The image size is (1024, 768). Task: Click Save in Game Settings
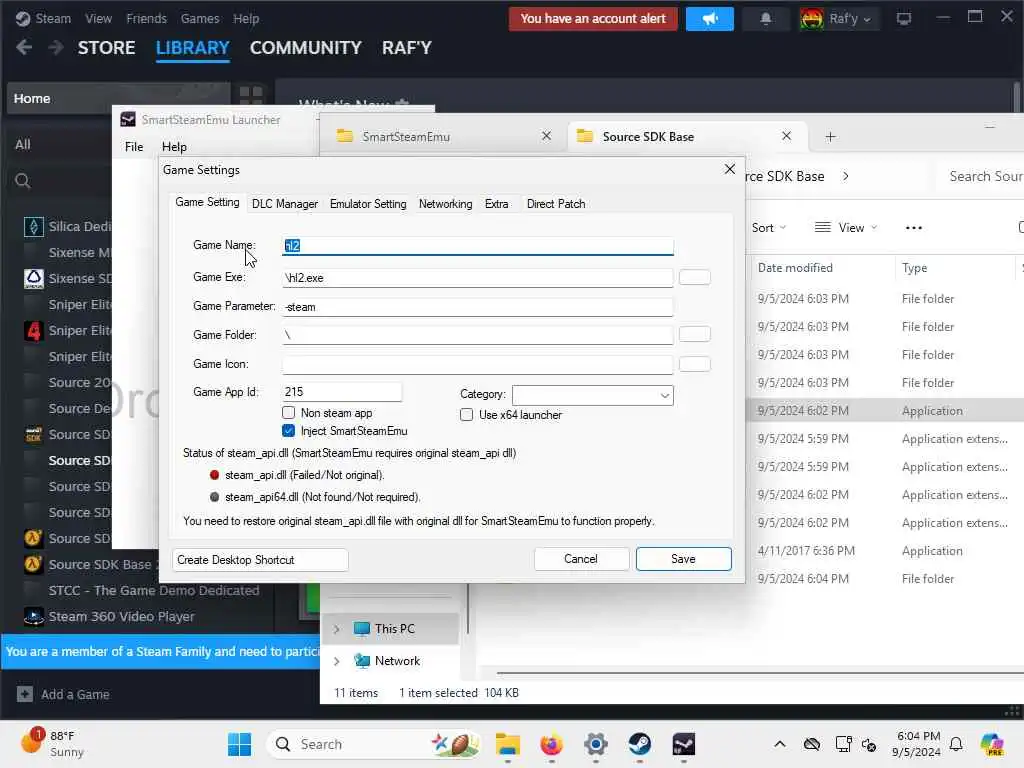click(x=683, y=559)
